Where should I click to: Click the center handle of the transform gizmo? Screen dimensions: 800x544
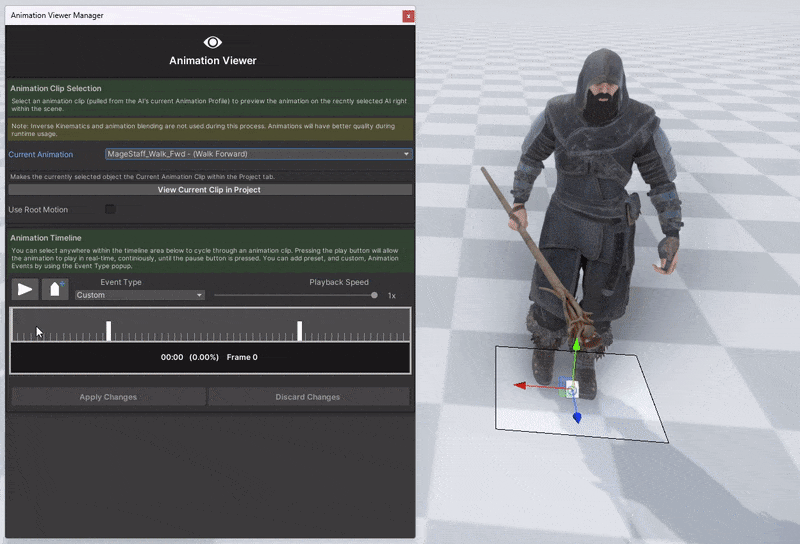click(571, 390)
